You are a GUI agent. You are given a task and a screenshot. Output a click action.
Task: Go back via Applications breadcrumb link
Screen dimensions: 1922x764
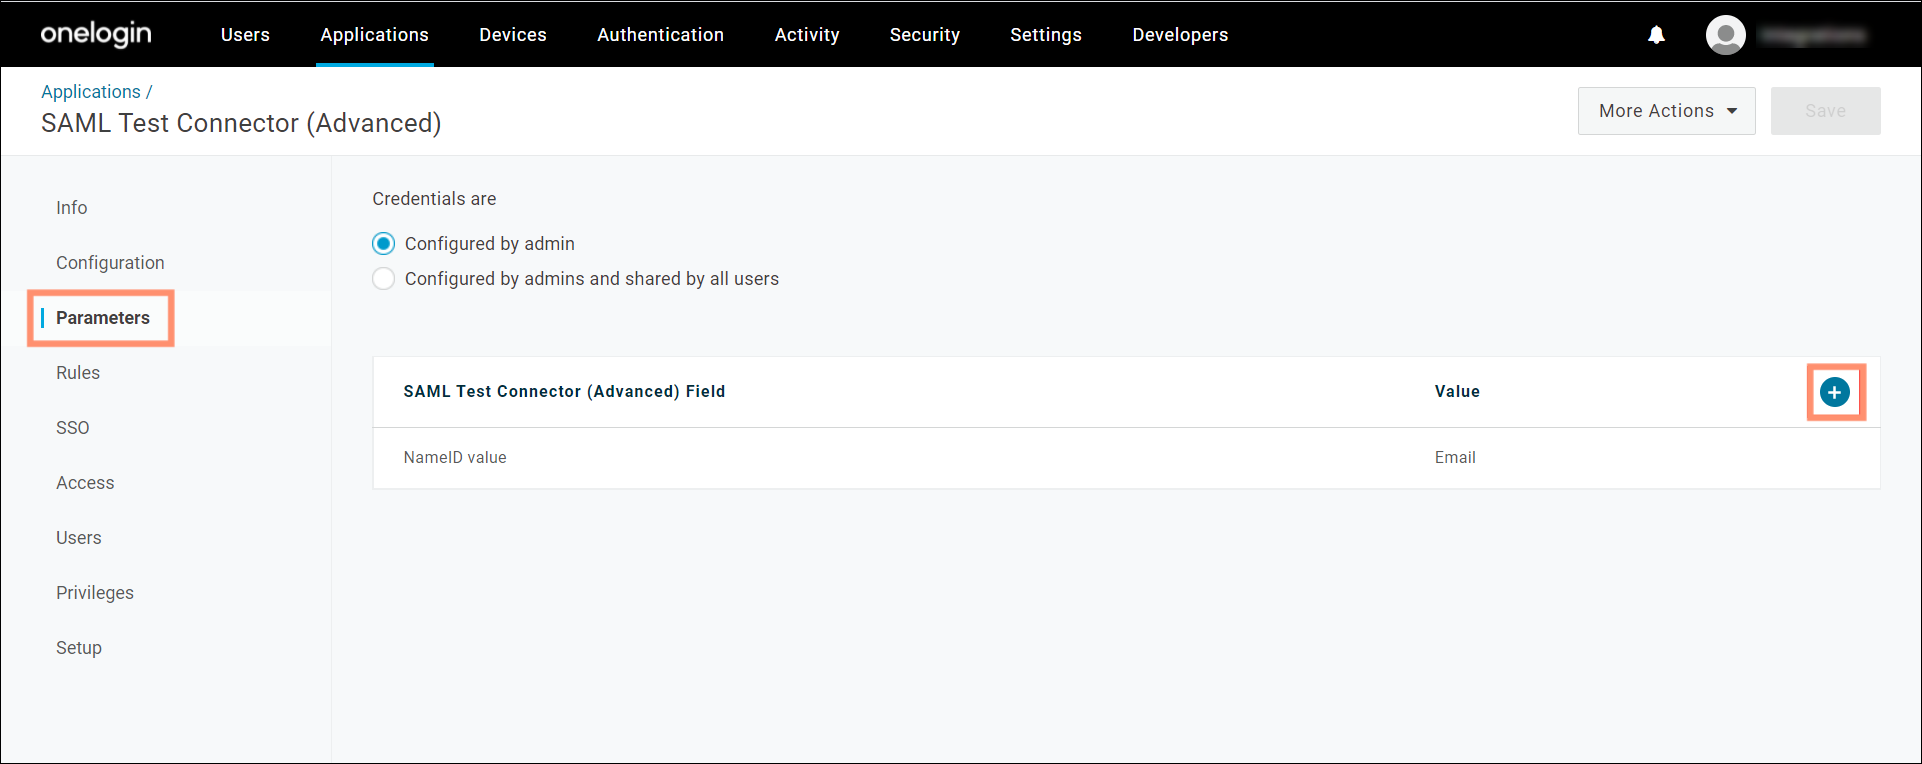pyautogui.click(x=91, y=92)
